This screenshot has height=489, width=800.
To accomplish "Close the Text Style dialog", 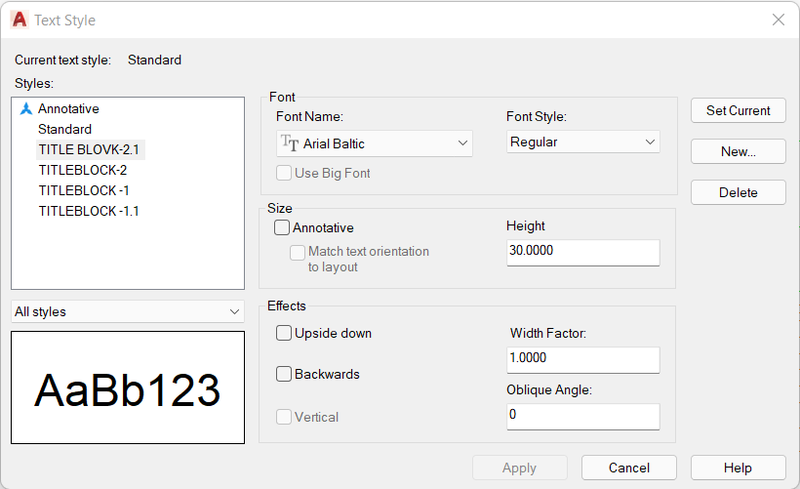I will click(778, 20).
